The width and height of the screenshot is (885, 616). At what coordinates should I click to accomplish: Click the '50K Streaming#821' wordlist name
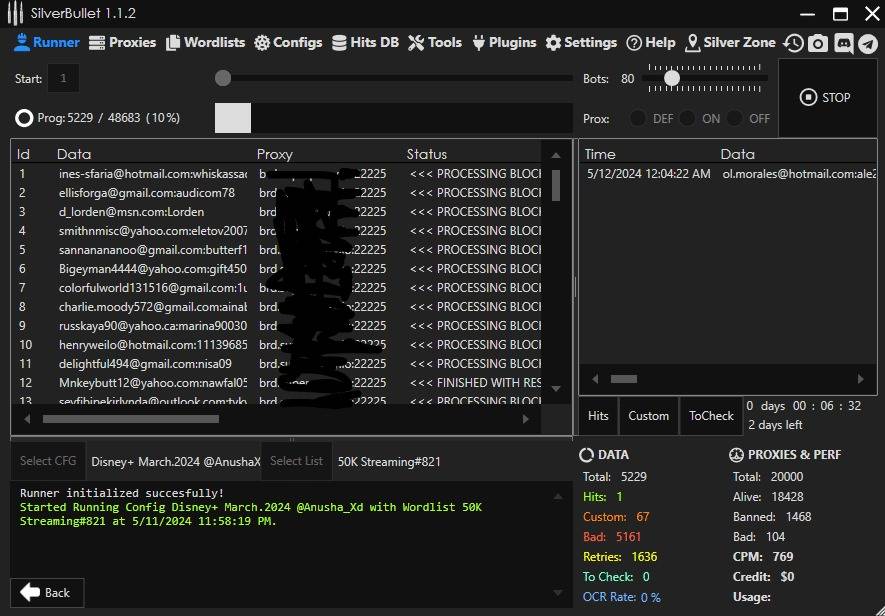pyautogui.click(x=389, y=462)
